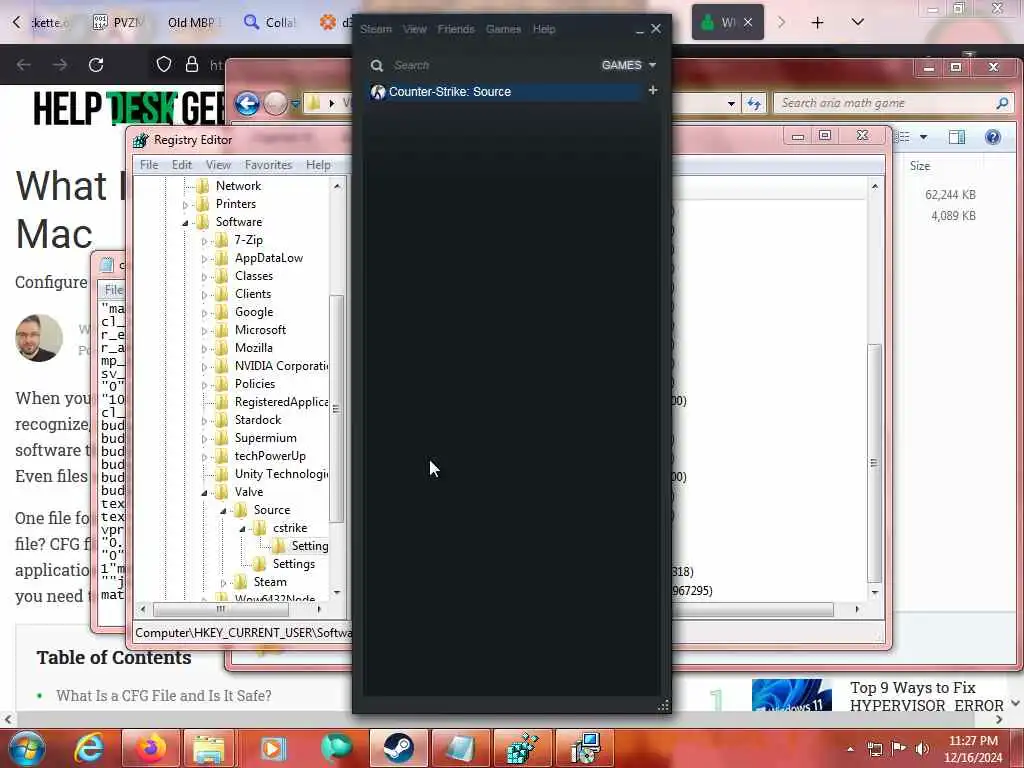This screenshot has height=768, width=1024.
Task: Open Steam menu in Steam window
Action: 376,29
